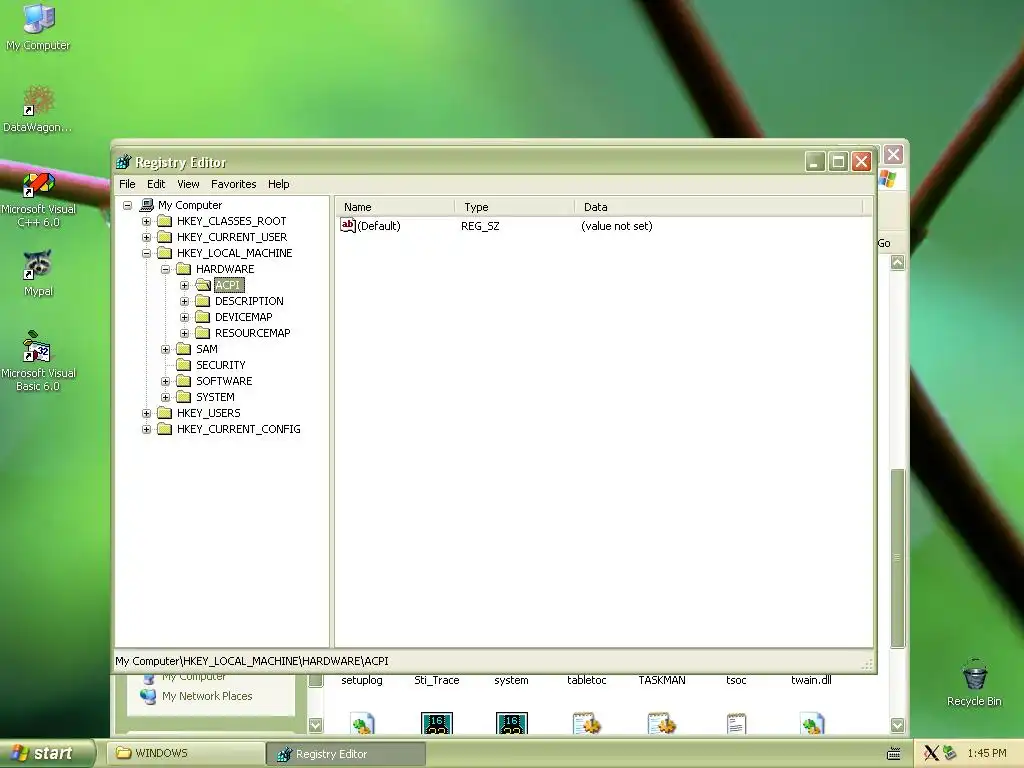
Task: Click the DEVICEMAP folder icon
Action: pyautogui.click(x=202, y=317)
